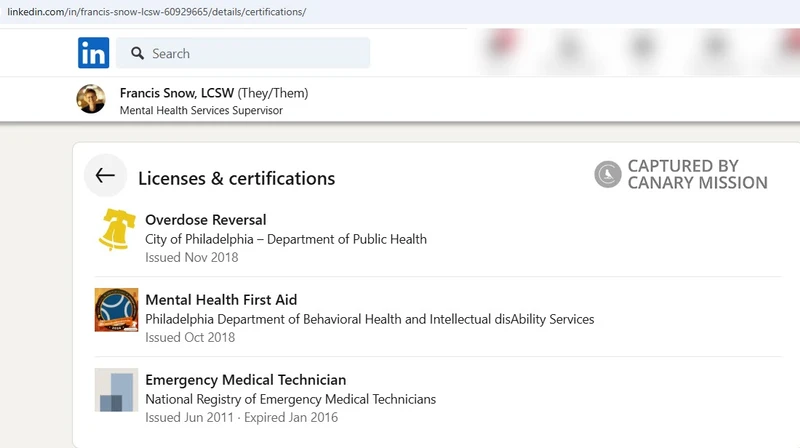Screen dimensions: 800x448
Task: Select the Mental Health First Aid title
Action: tap(221, 300)
